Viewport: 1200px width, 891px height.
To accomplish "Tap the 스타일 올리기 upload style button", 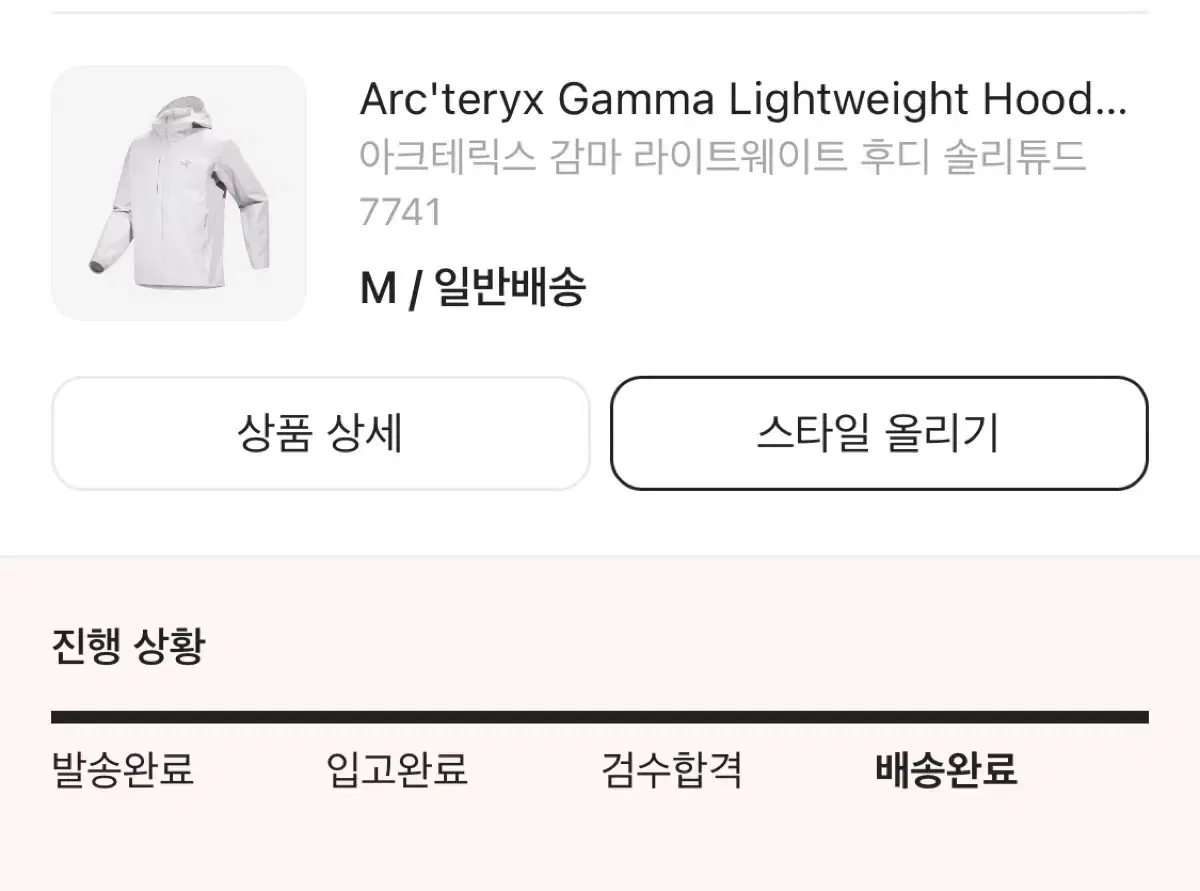I will point(879,434).
